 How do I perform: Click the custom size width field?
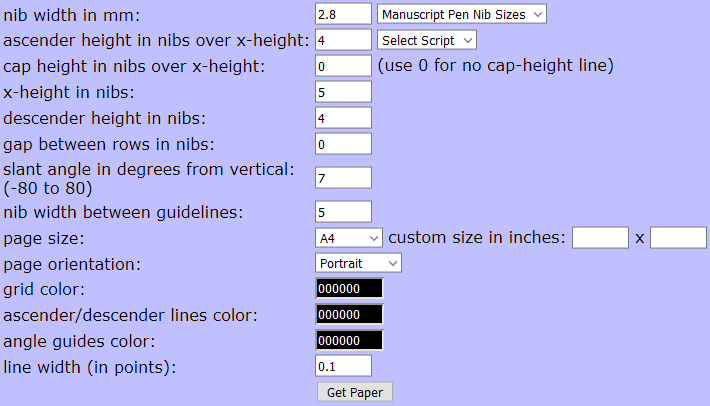pyautogui.click(x=600, y=238)
